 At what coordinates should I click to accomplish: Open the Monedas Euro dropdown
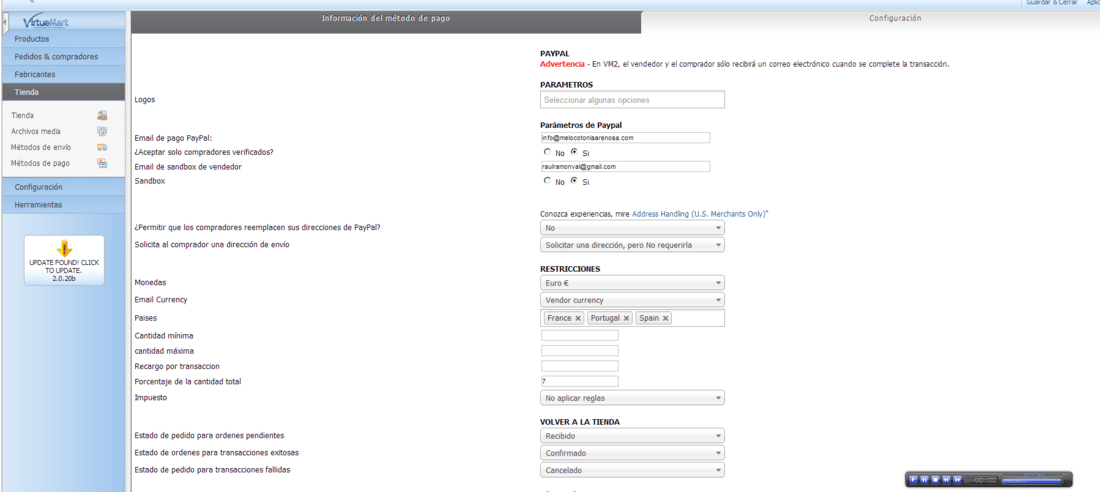click(x=632, y=283)
